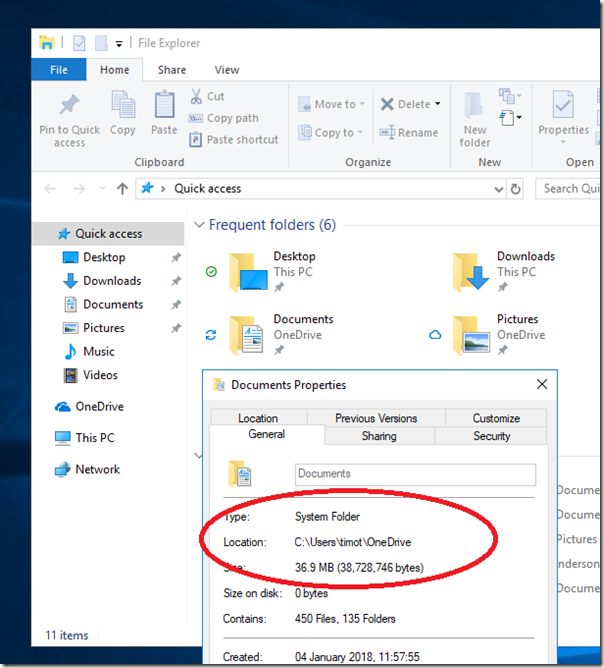Click the Refresh button
This screenshot has width=604, height=668.
click(515, 189)
